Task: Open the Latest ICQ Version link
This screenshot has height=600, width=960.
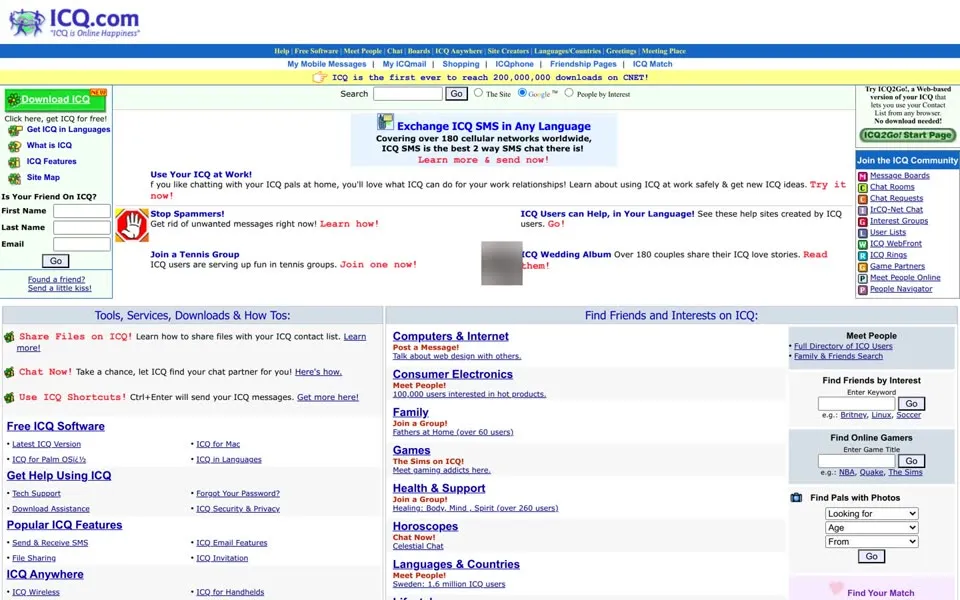Action: pos(47,444)
